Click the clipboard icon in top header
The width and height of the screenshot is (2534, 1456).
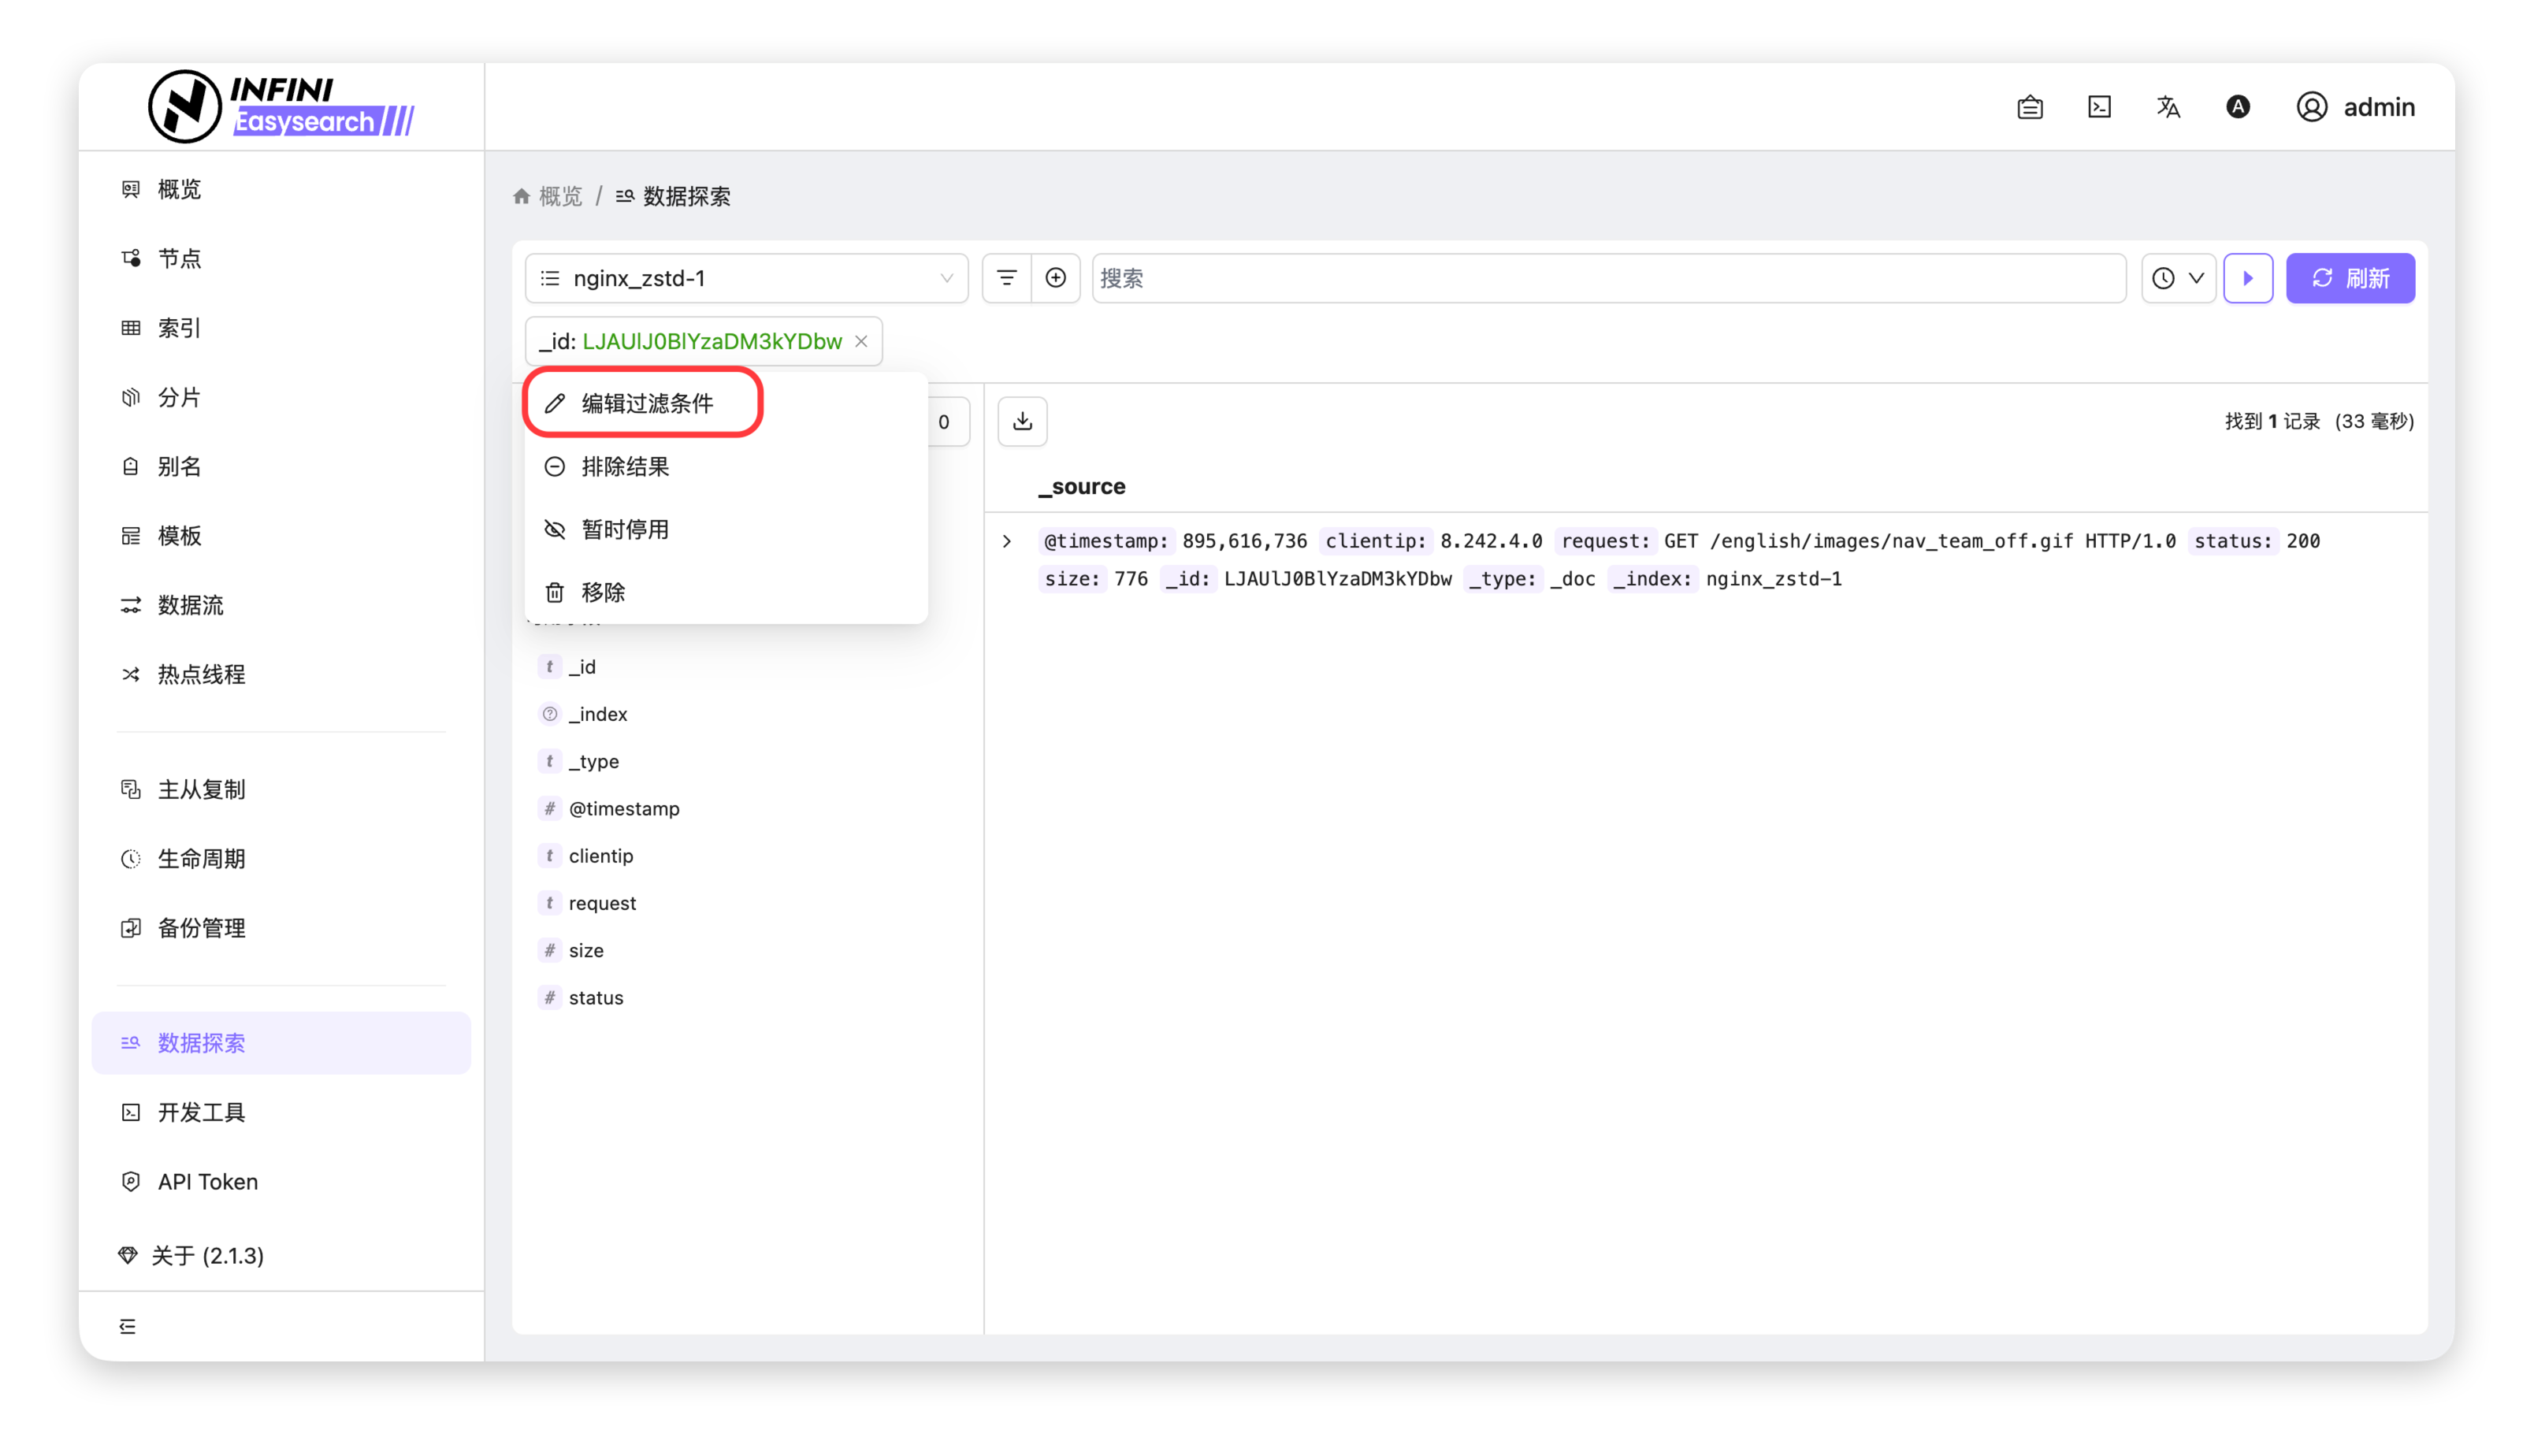tap(2030, 107)
